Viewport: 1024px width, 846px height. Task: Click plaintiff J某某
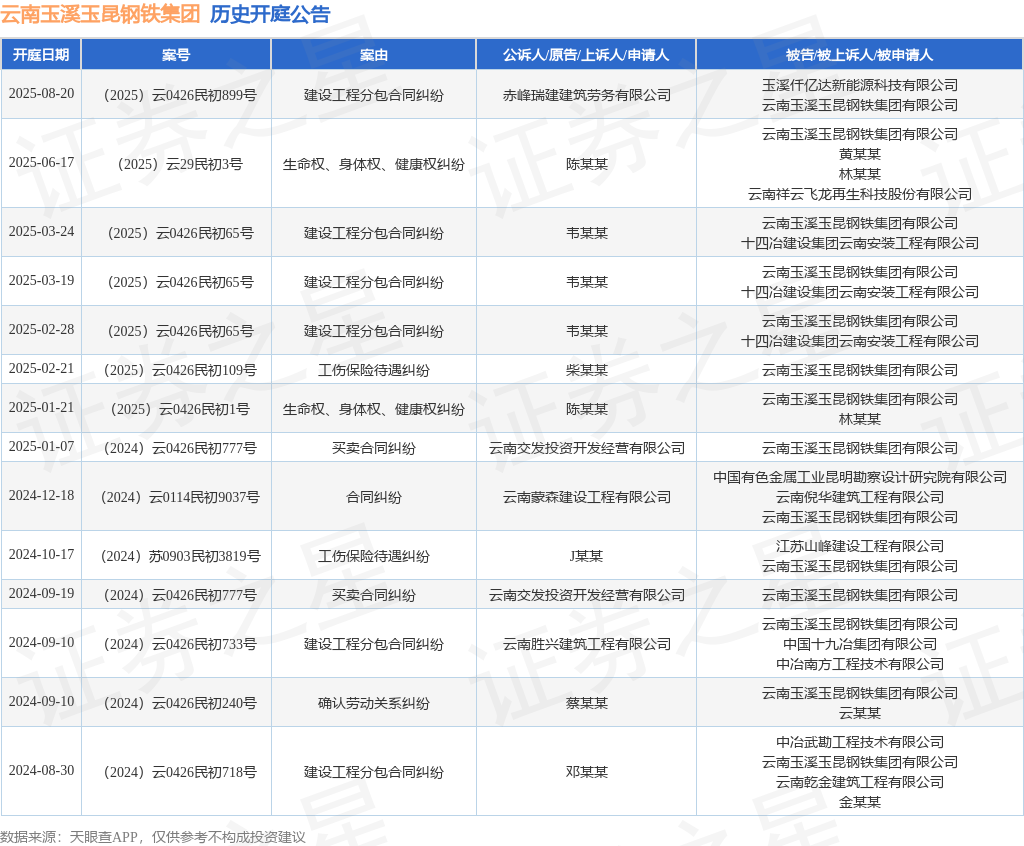click(x=586, y=556)
